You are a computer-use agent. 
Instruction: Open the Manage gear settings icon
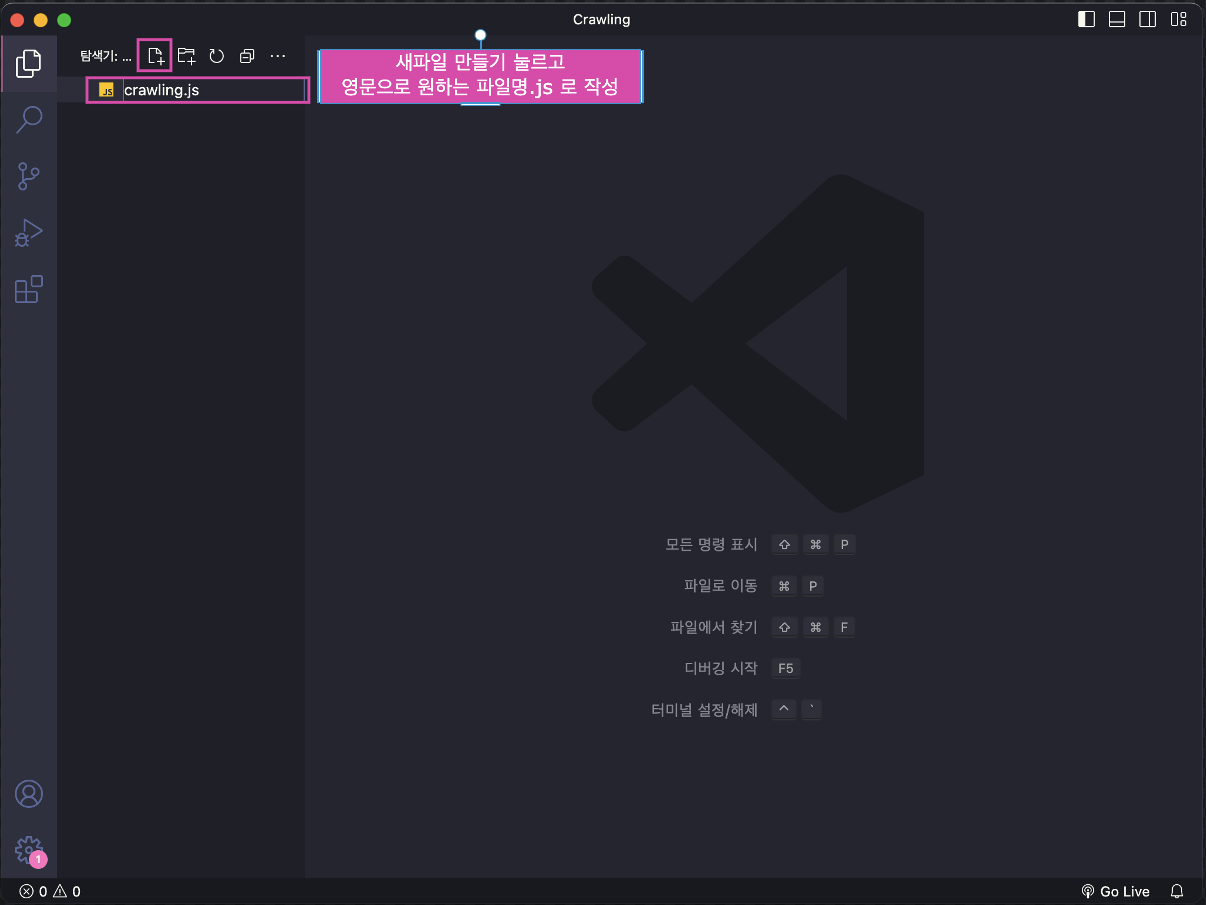29,850
